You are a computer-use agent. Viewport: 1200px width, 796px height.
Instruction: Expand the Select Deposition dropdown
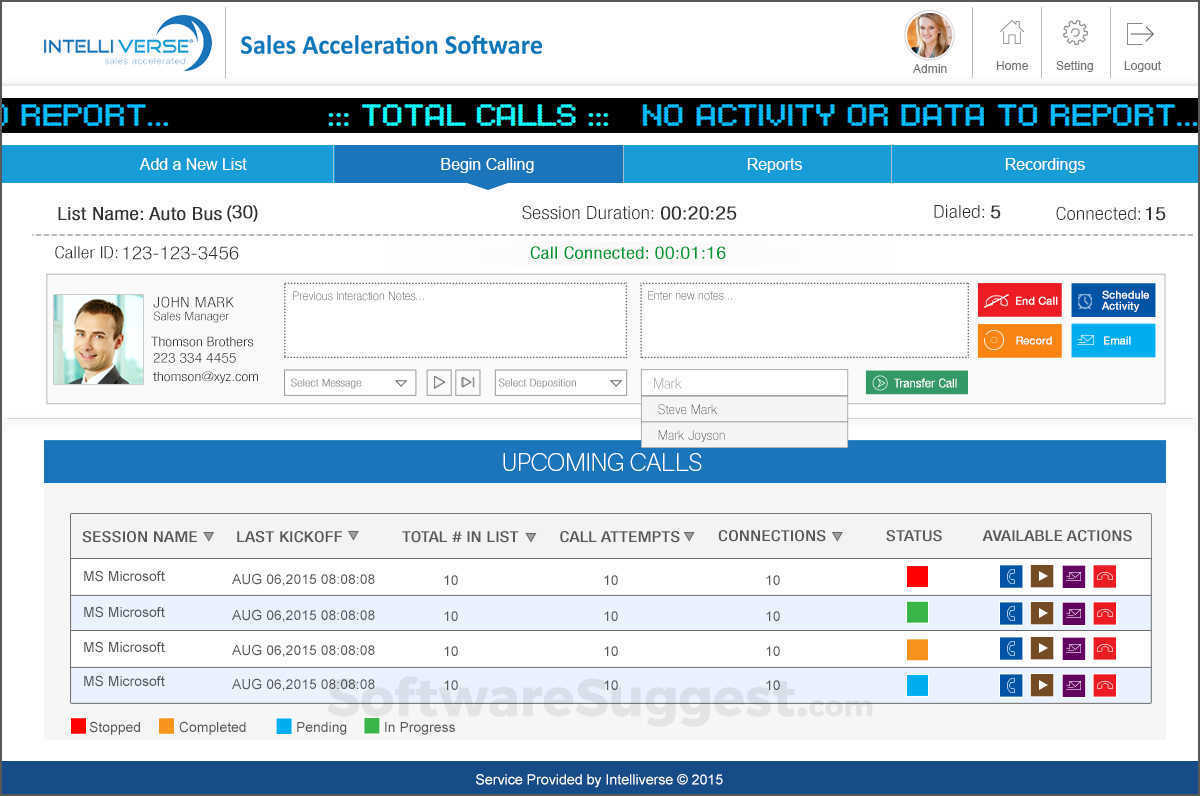point(560,383)
